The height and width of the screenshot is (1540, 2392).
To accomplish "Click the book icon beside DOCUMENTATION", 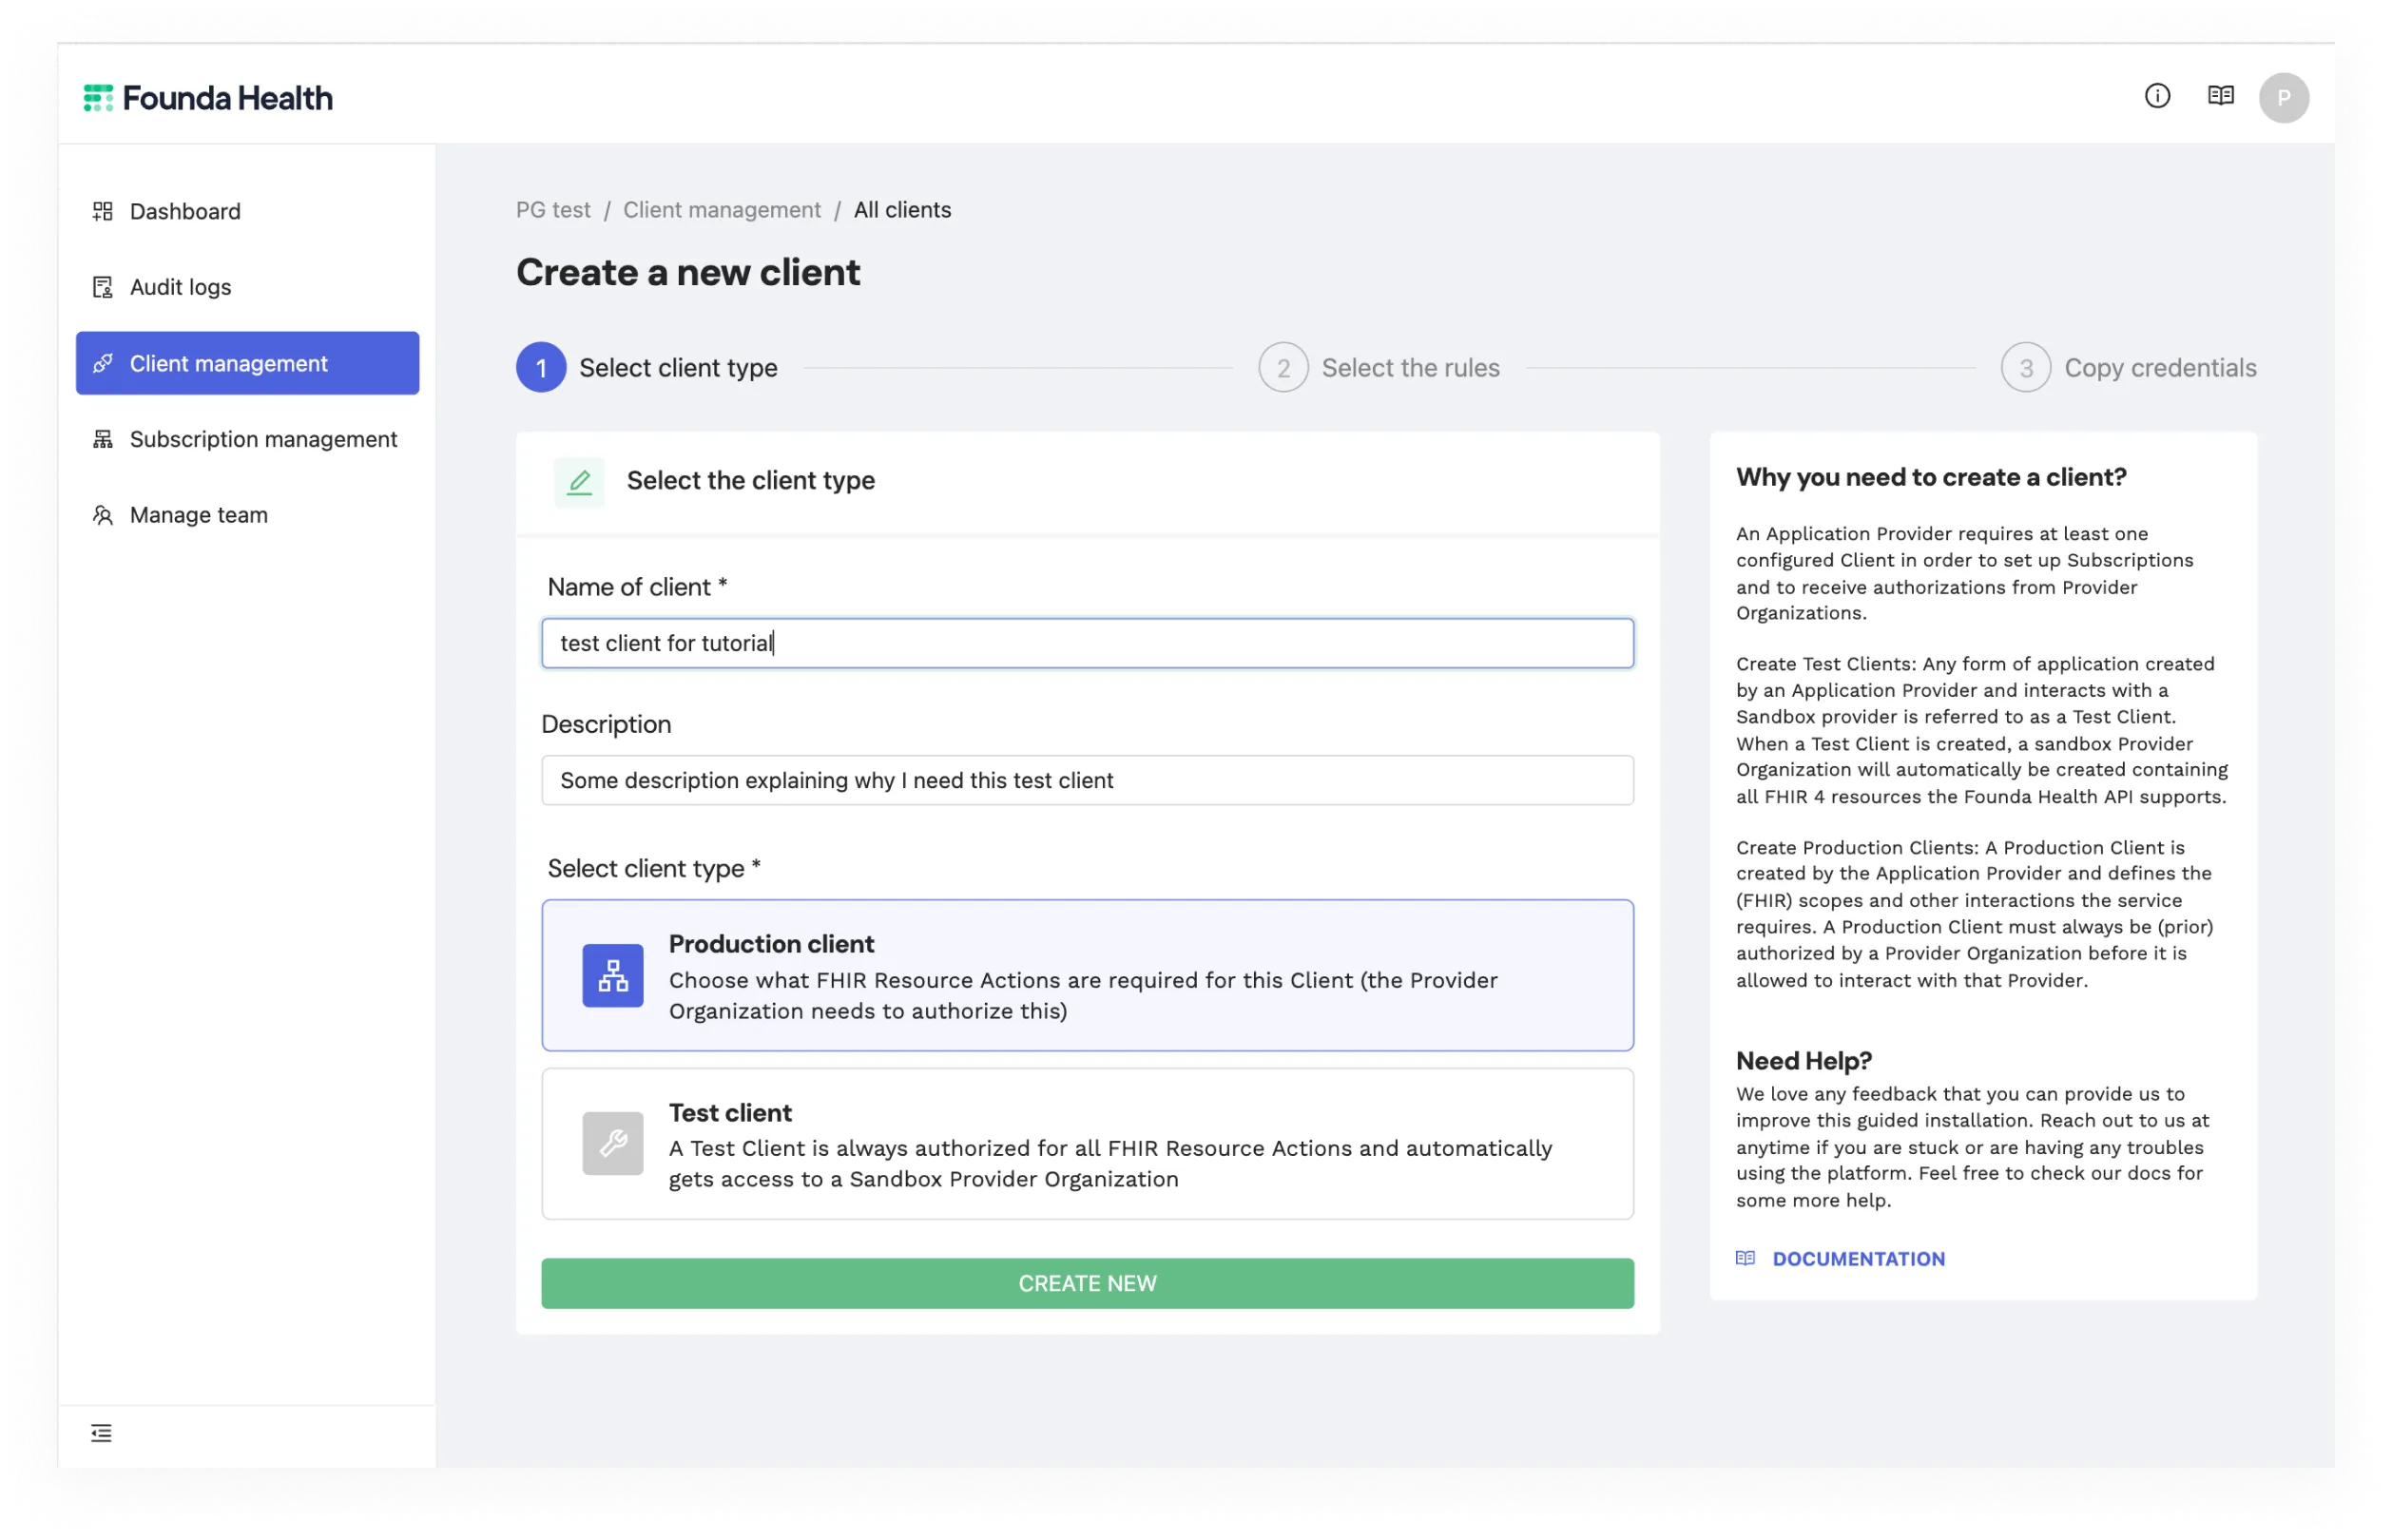I will (x=1745, y=1258).
